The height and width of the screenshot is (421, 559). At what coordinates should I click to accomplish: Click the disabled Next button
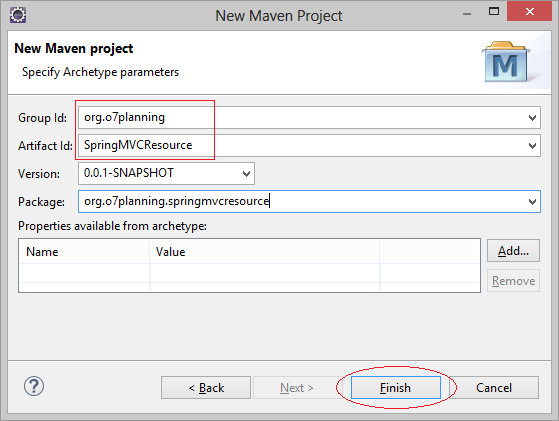click(297, 387)
